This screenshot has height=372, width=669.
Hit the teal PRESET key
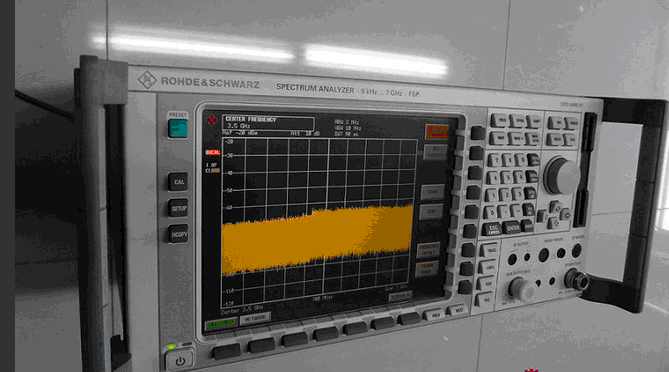(x=177, y=128)
